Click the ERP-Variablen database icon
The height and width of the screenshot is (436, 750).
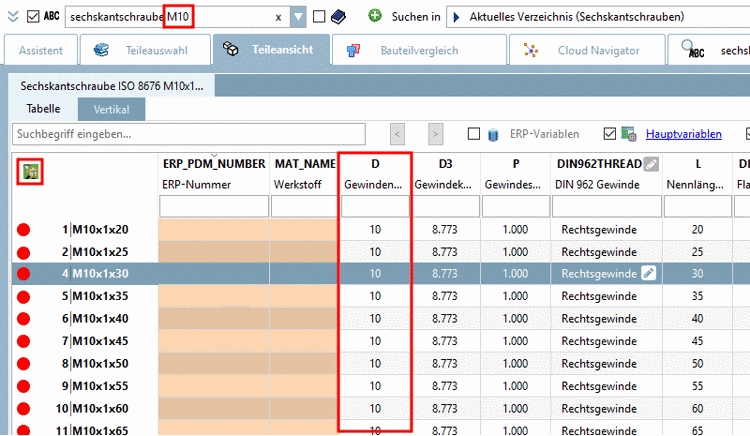coord(493,135)
